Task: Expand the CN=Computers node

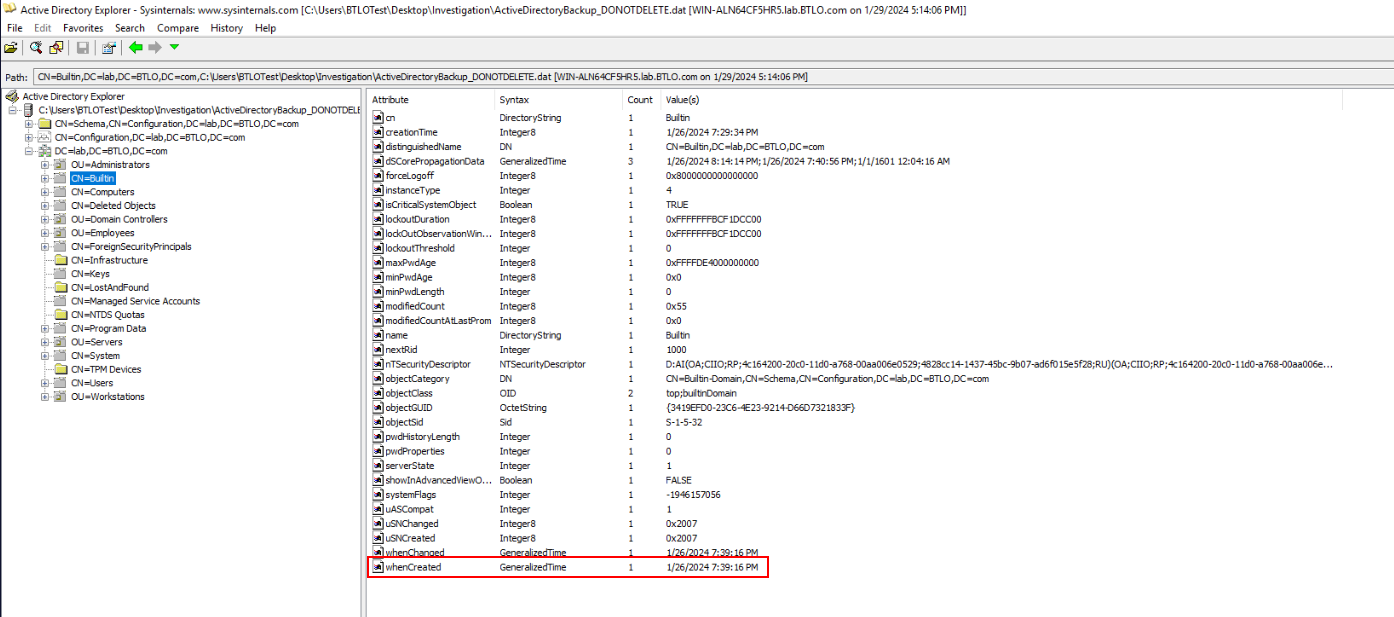Action: [x=46, y=192]
